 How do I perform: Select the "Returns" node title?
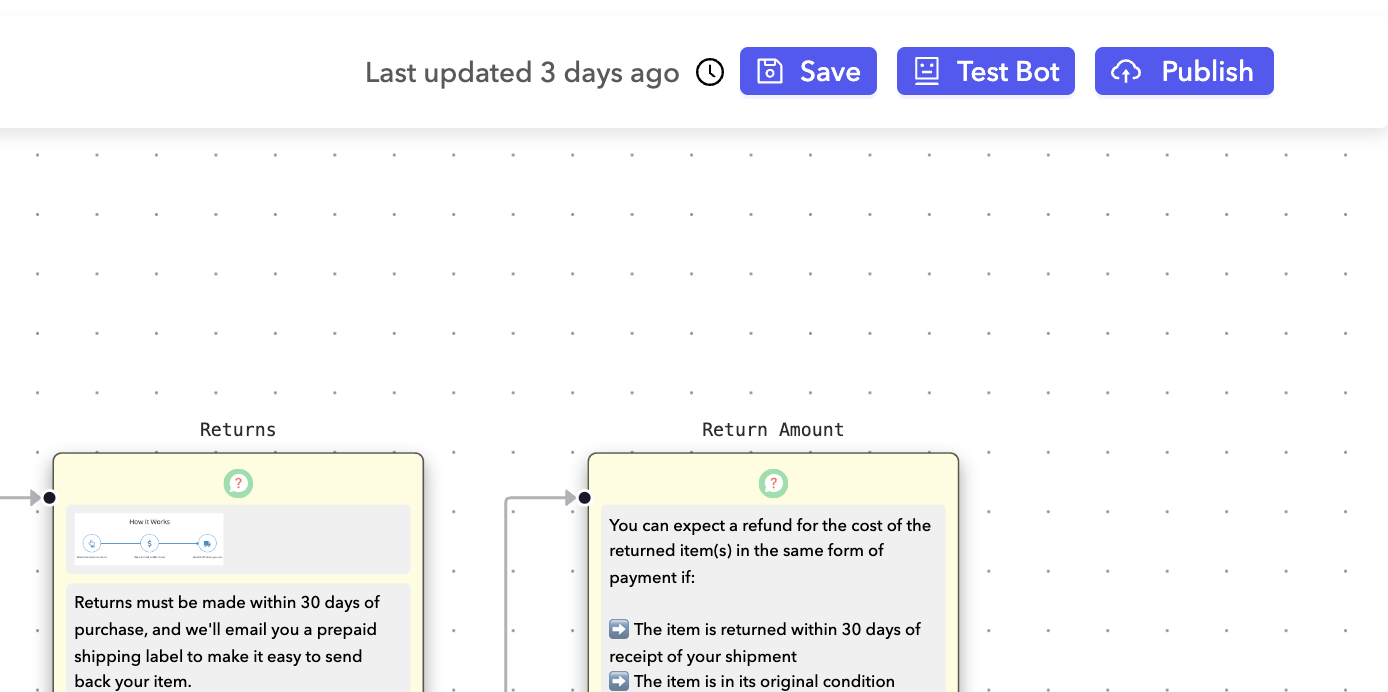[238, 430]
